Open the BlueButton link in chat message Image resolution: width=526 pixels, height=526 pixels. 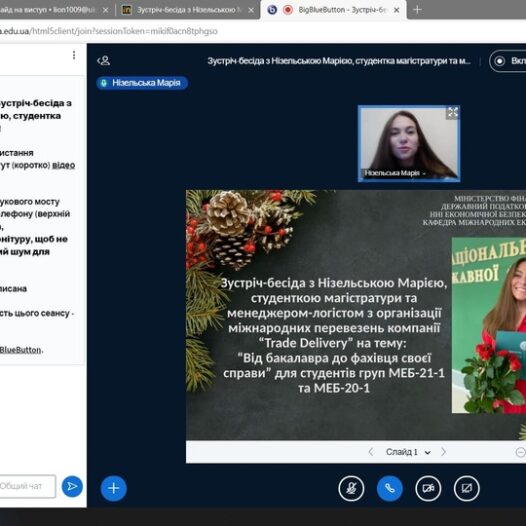(20, 350)
